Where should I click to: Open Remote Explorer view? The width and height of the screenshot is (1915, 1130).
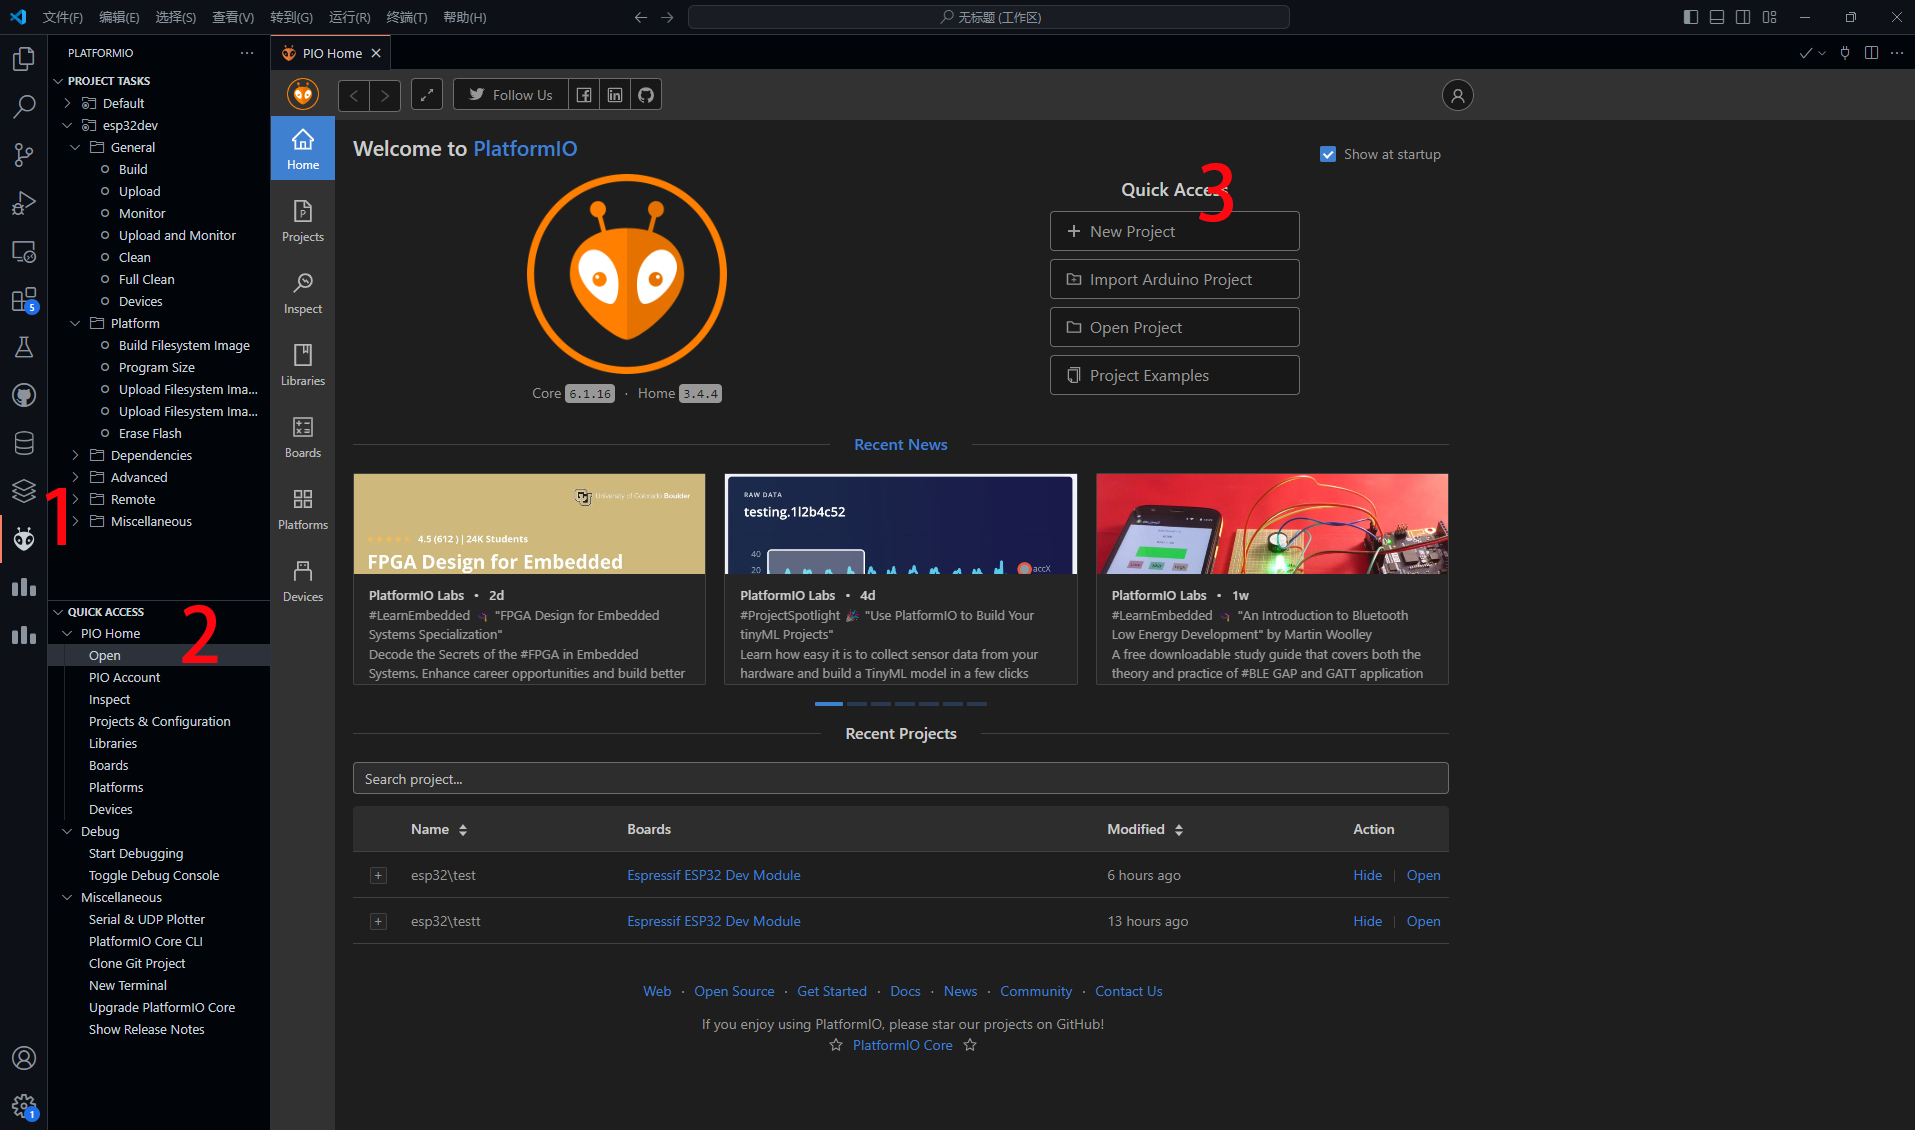point(24,251)
